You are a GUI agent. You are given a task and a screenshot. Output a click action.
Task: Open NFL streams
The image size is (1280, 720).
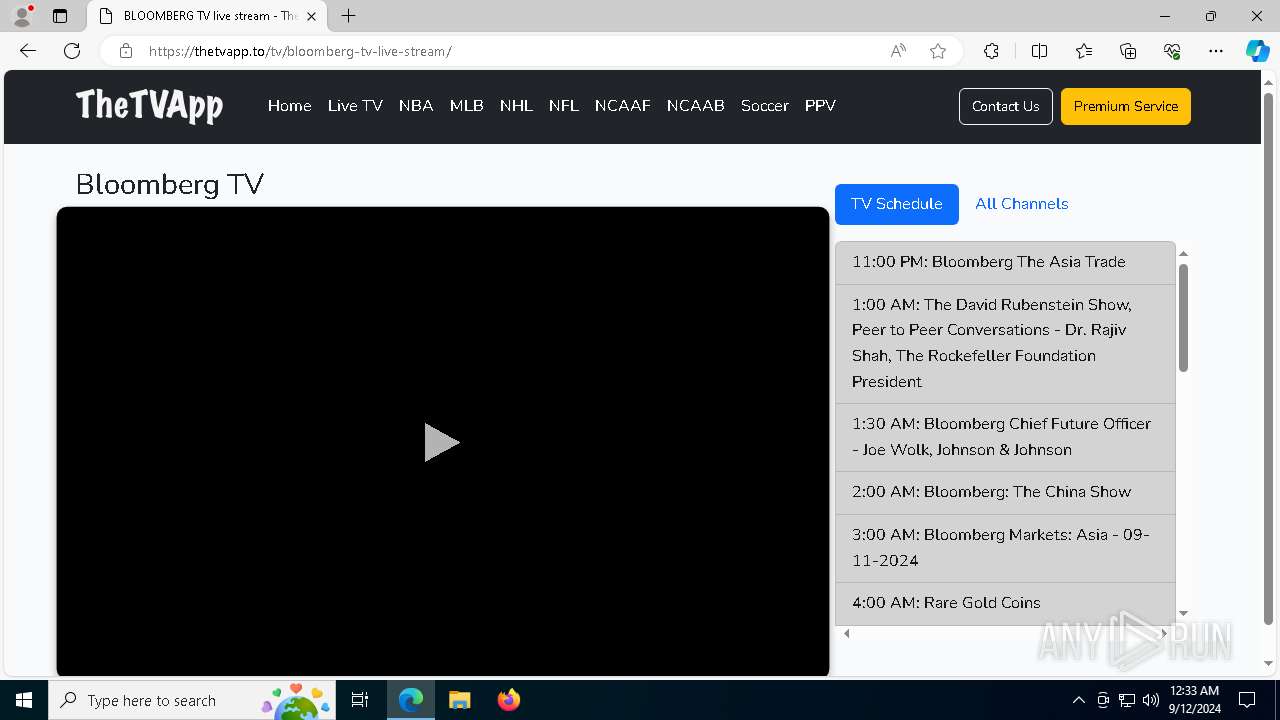pos(564,106)
